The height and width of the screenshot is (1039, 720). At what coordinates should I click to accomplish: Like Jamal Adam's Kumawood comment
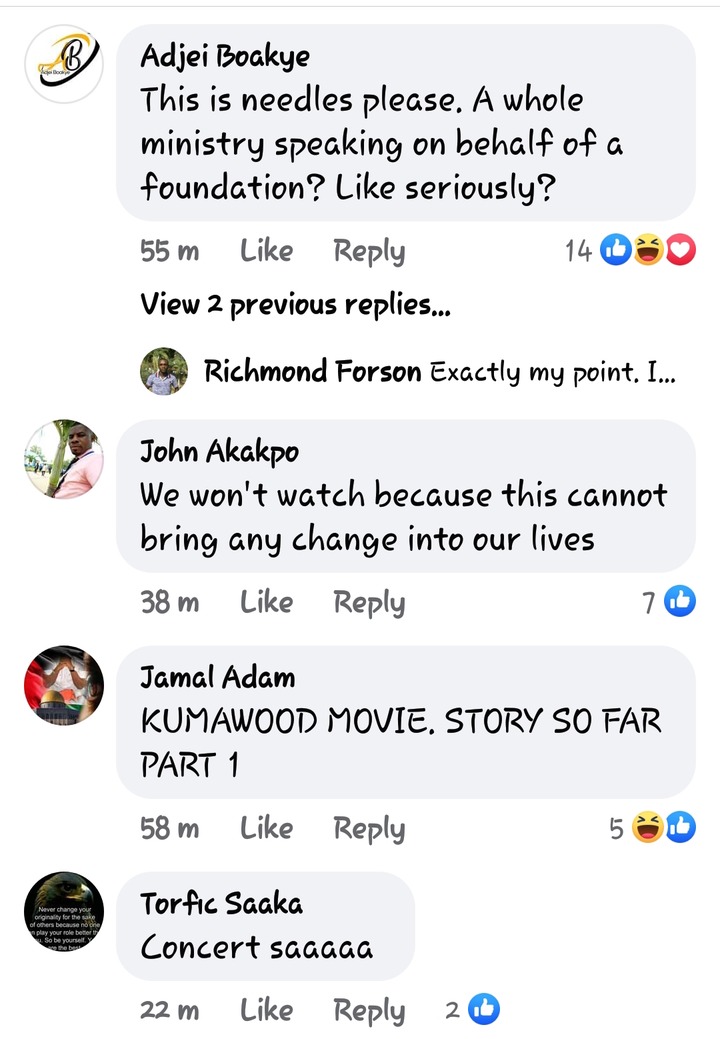pyautogui.click(x=266, y=828)
